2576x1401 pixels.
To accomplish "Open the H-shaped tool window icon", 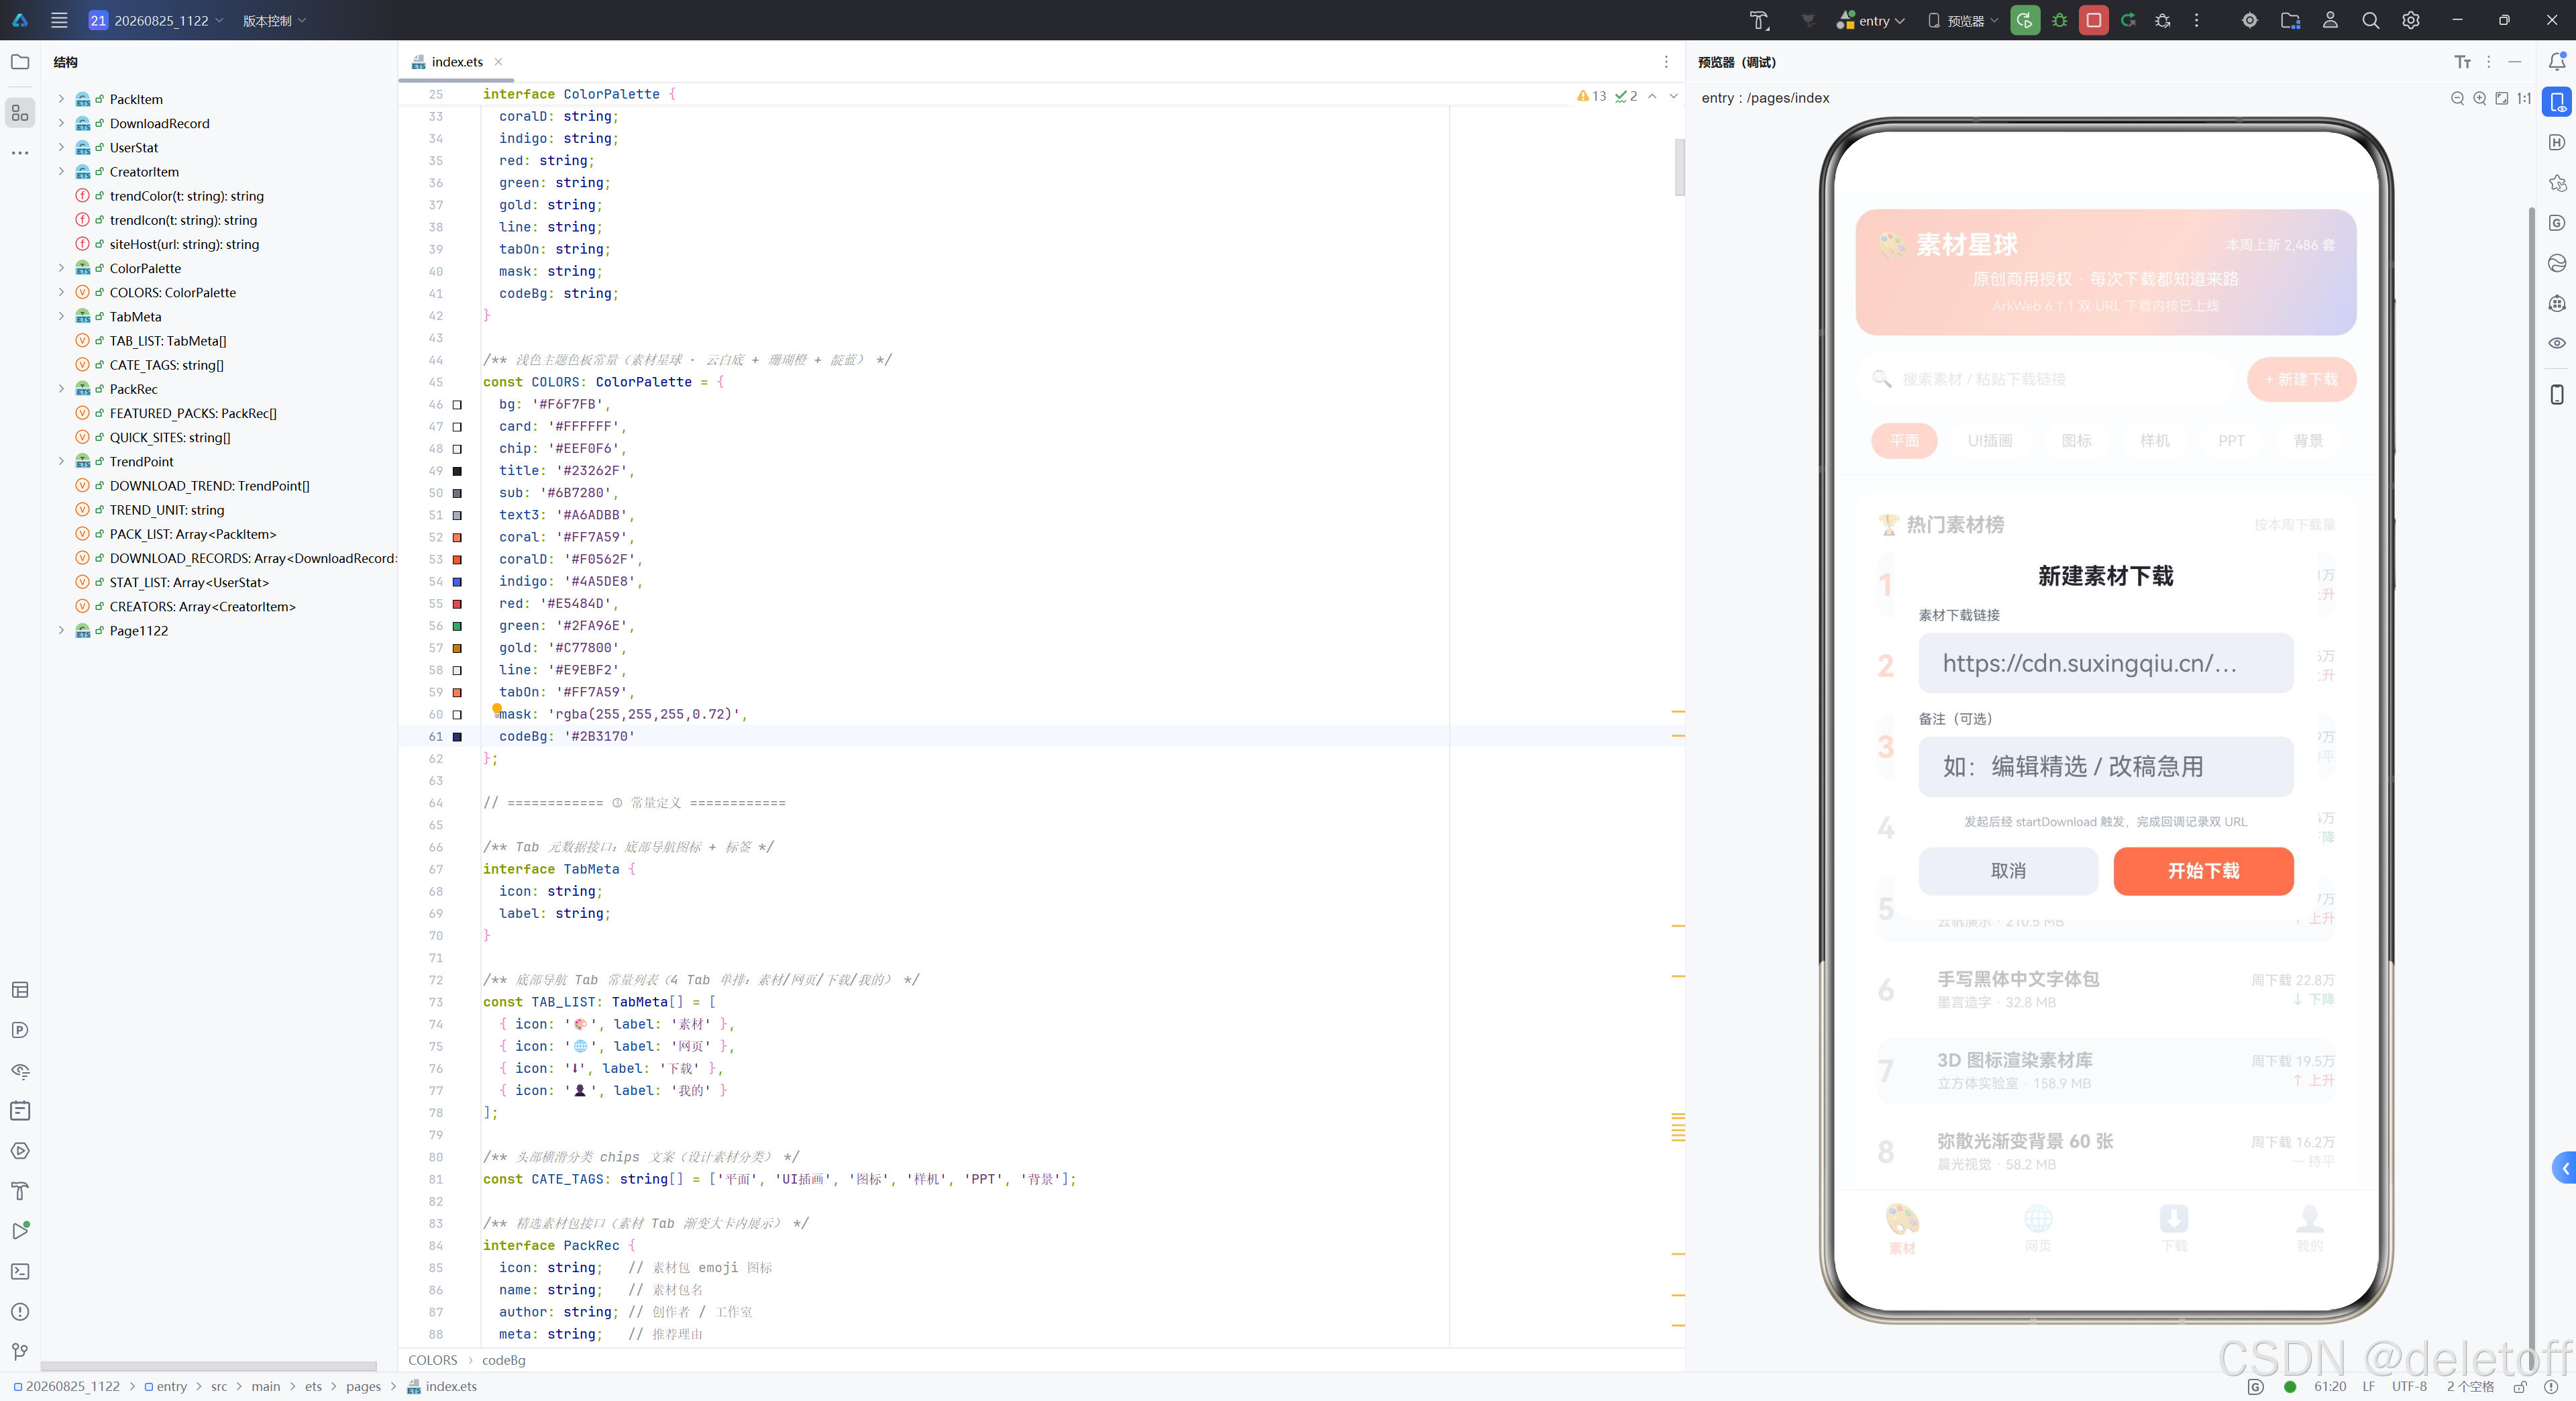I will [x=2557, y=142].
